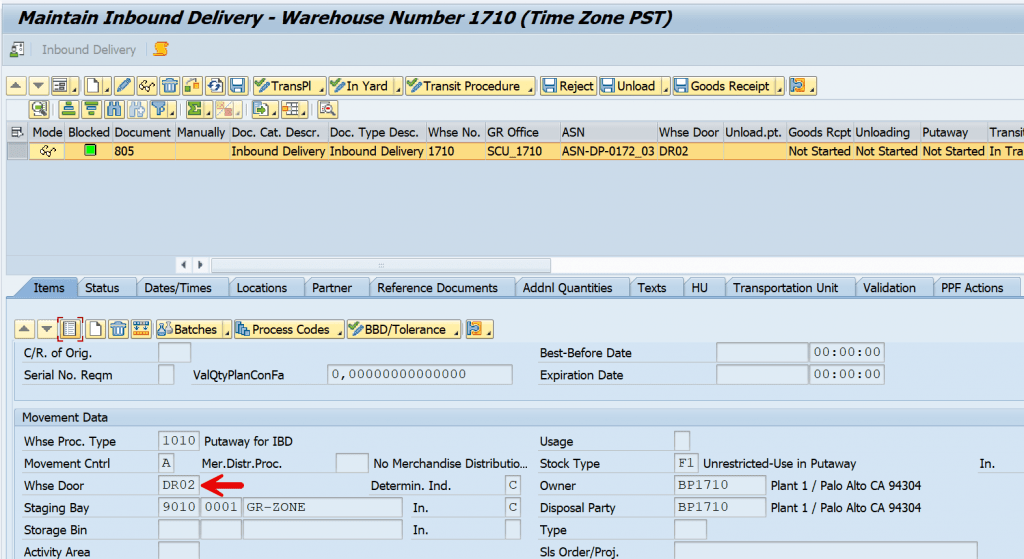Screen dimensions: 1024x559
Task: Click the items toolbar down arrow
Action: point(46,329)
